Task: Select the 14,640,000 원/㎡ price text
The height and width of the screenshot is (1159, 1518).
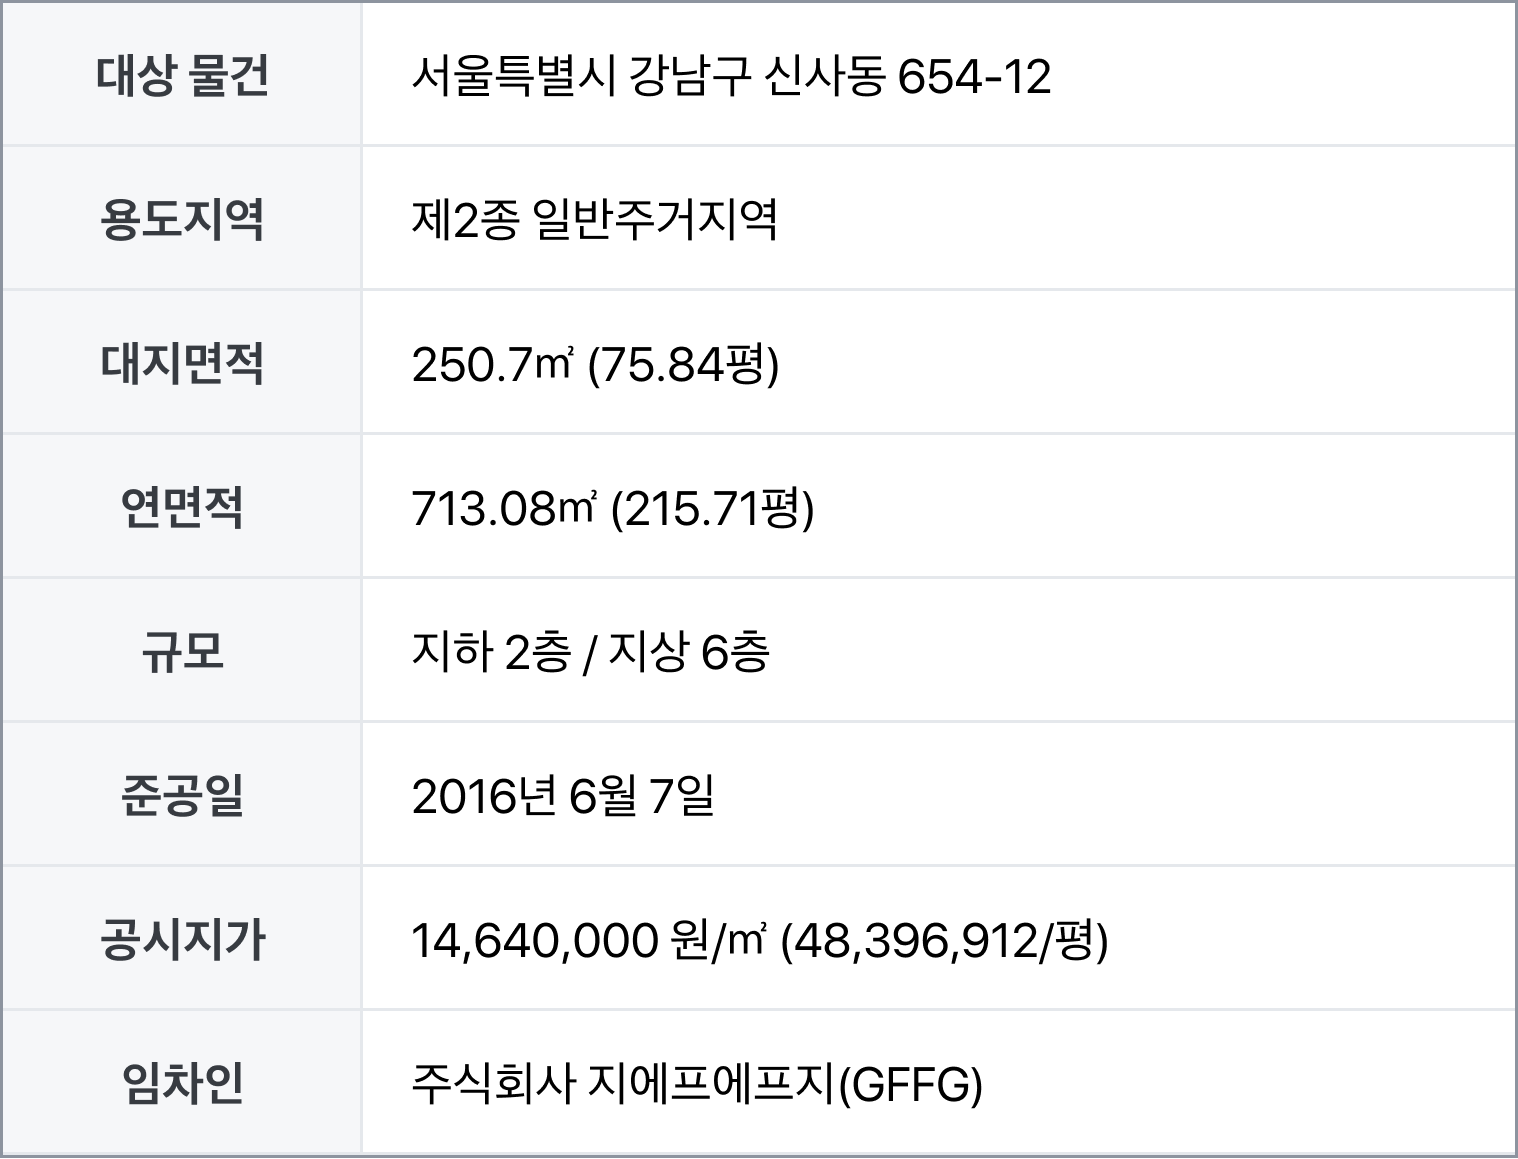Action: click(588, 941)
